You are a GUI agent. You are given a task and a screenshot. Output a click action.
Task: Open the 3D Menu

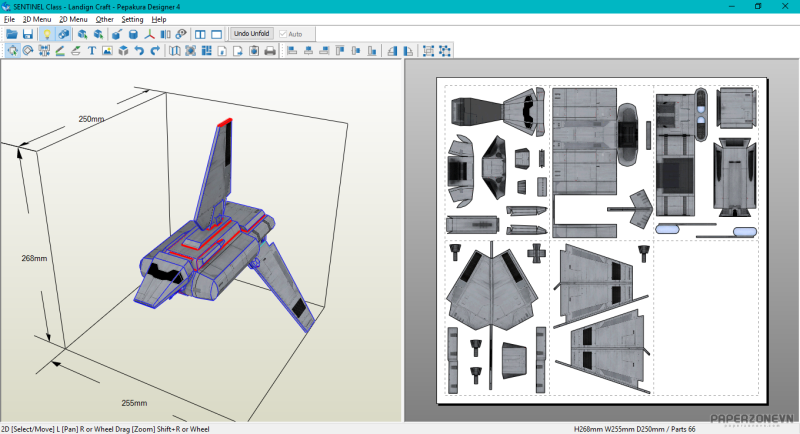pyautogui.click(x=37, y=19)
